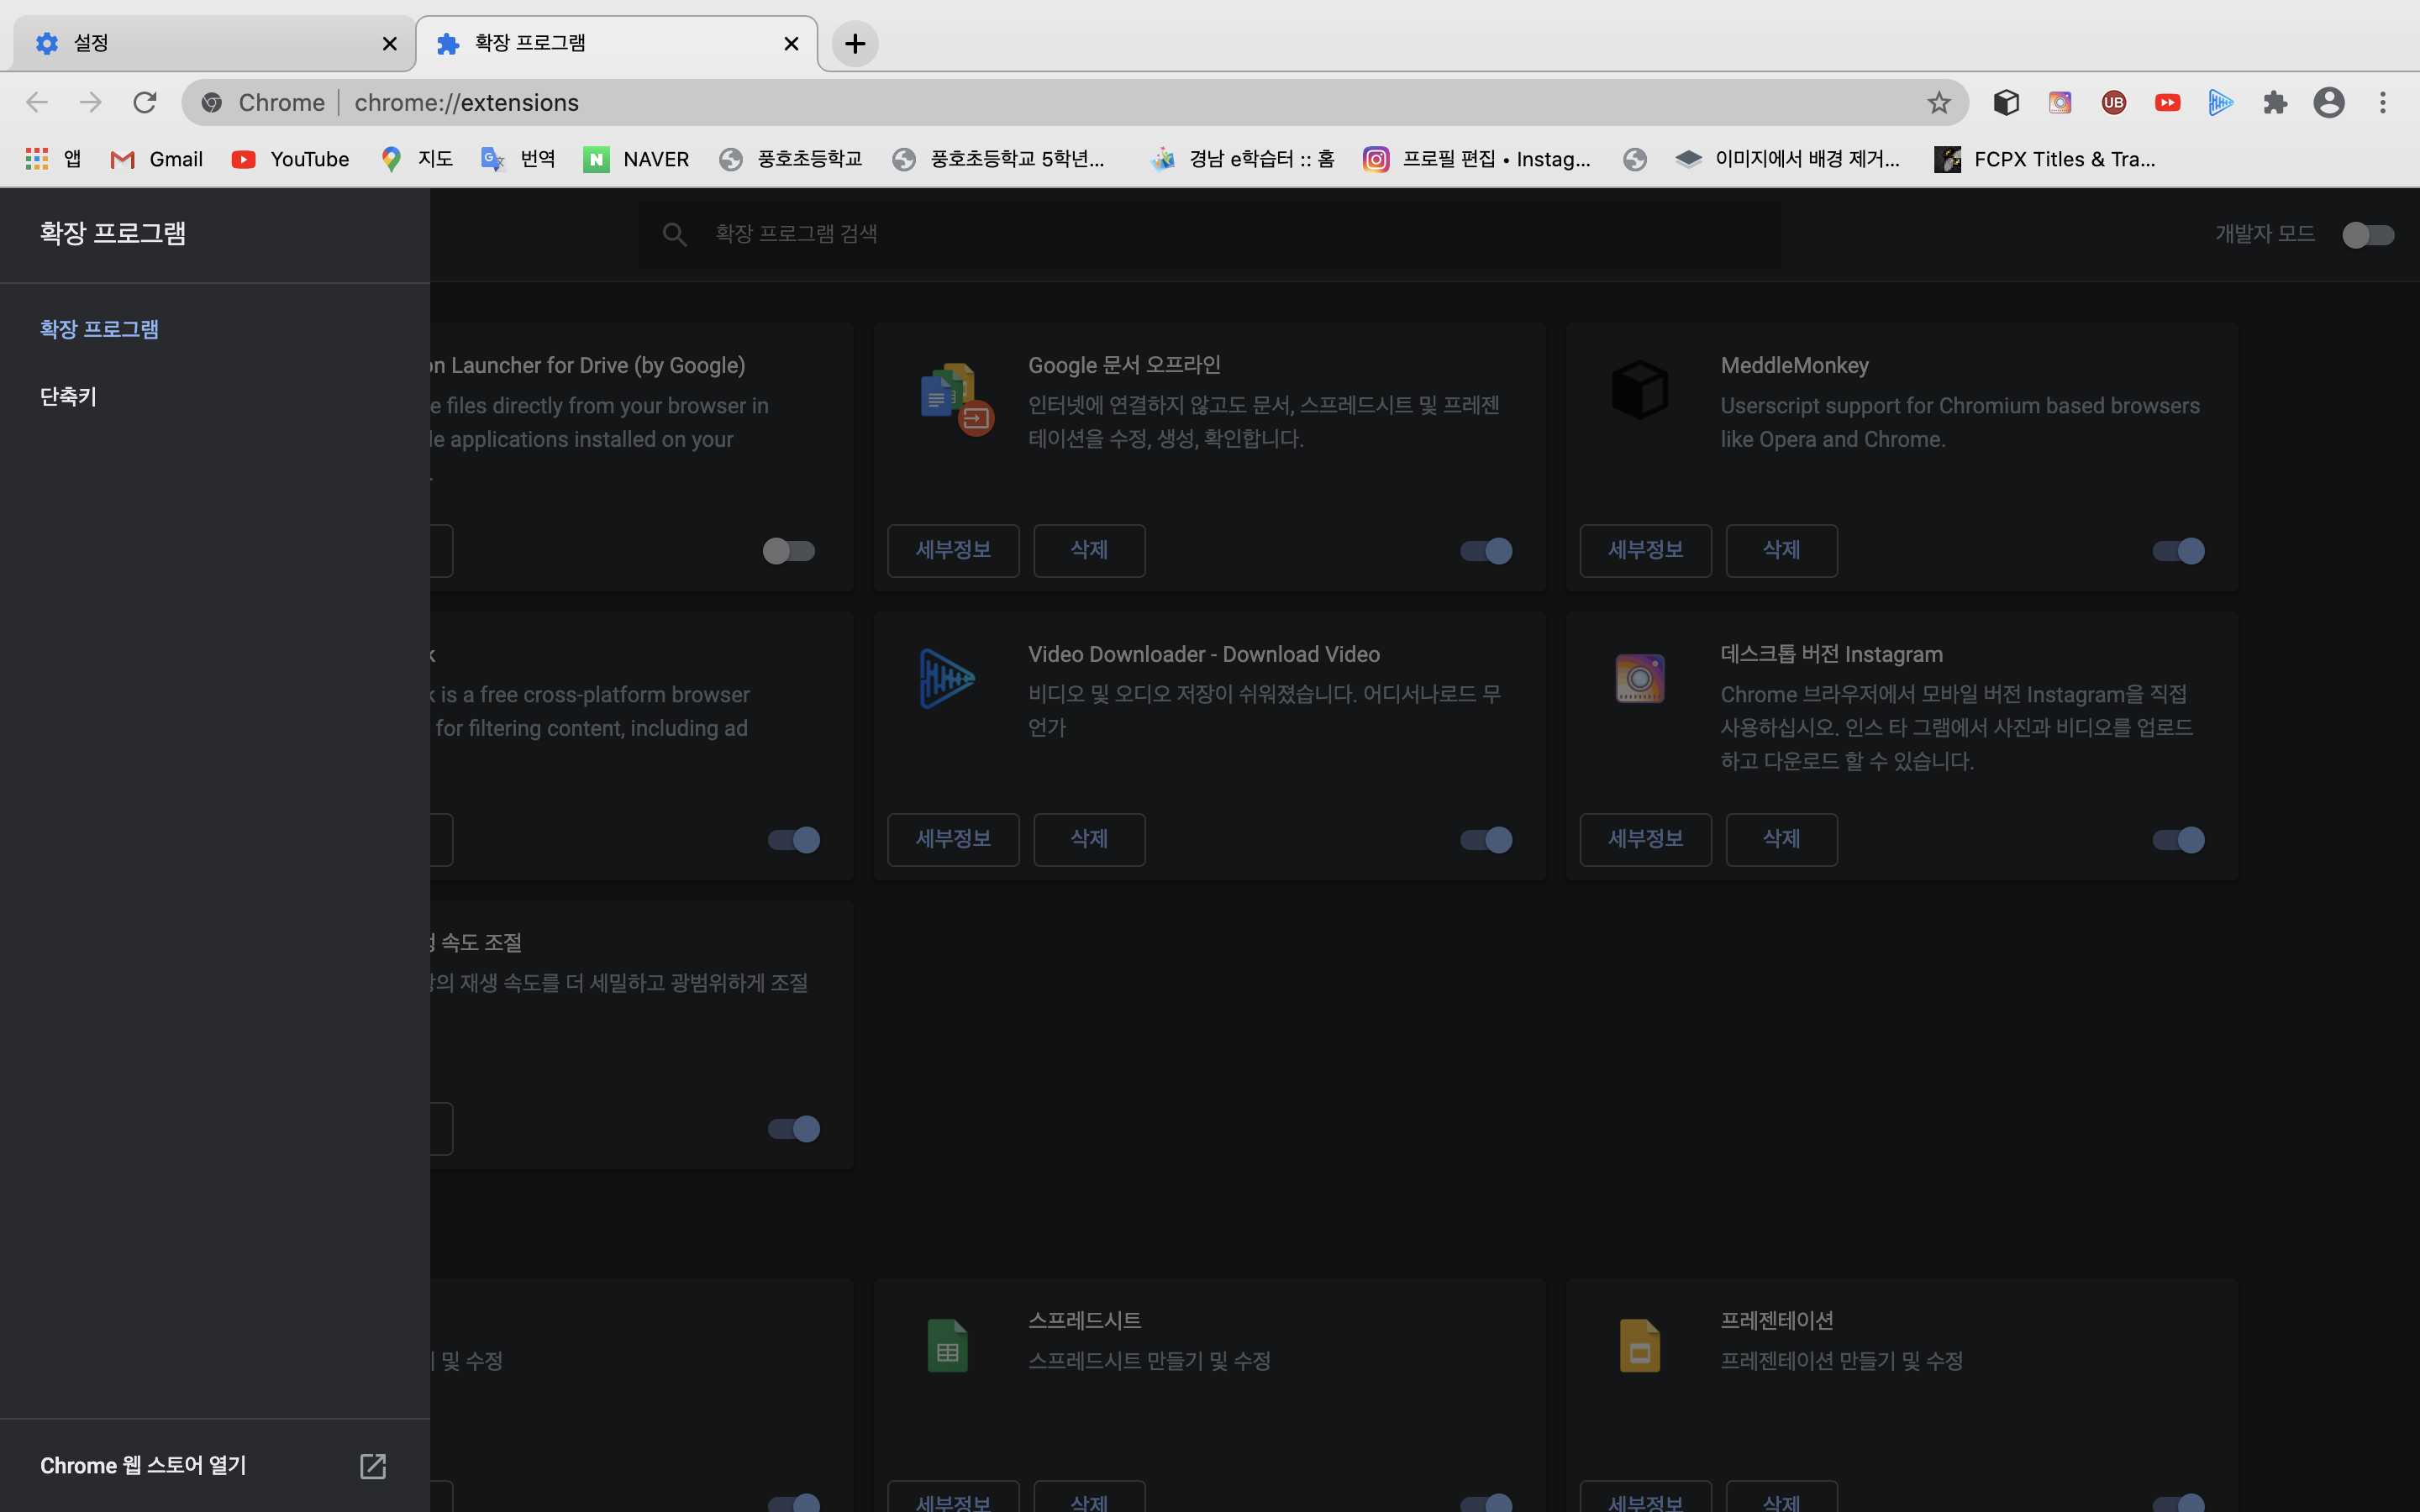Toggle developer mode switch
This screenshot has width=2420, height=1512.
click(2368, 235)
